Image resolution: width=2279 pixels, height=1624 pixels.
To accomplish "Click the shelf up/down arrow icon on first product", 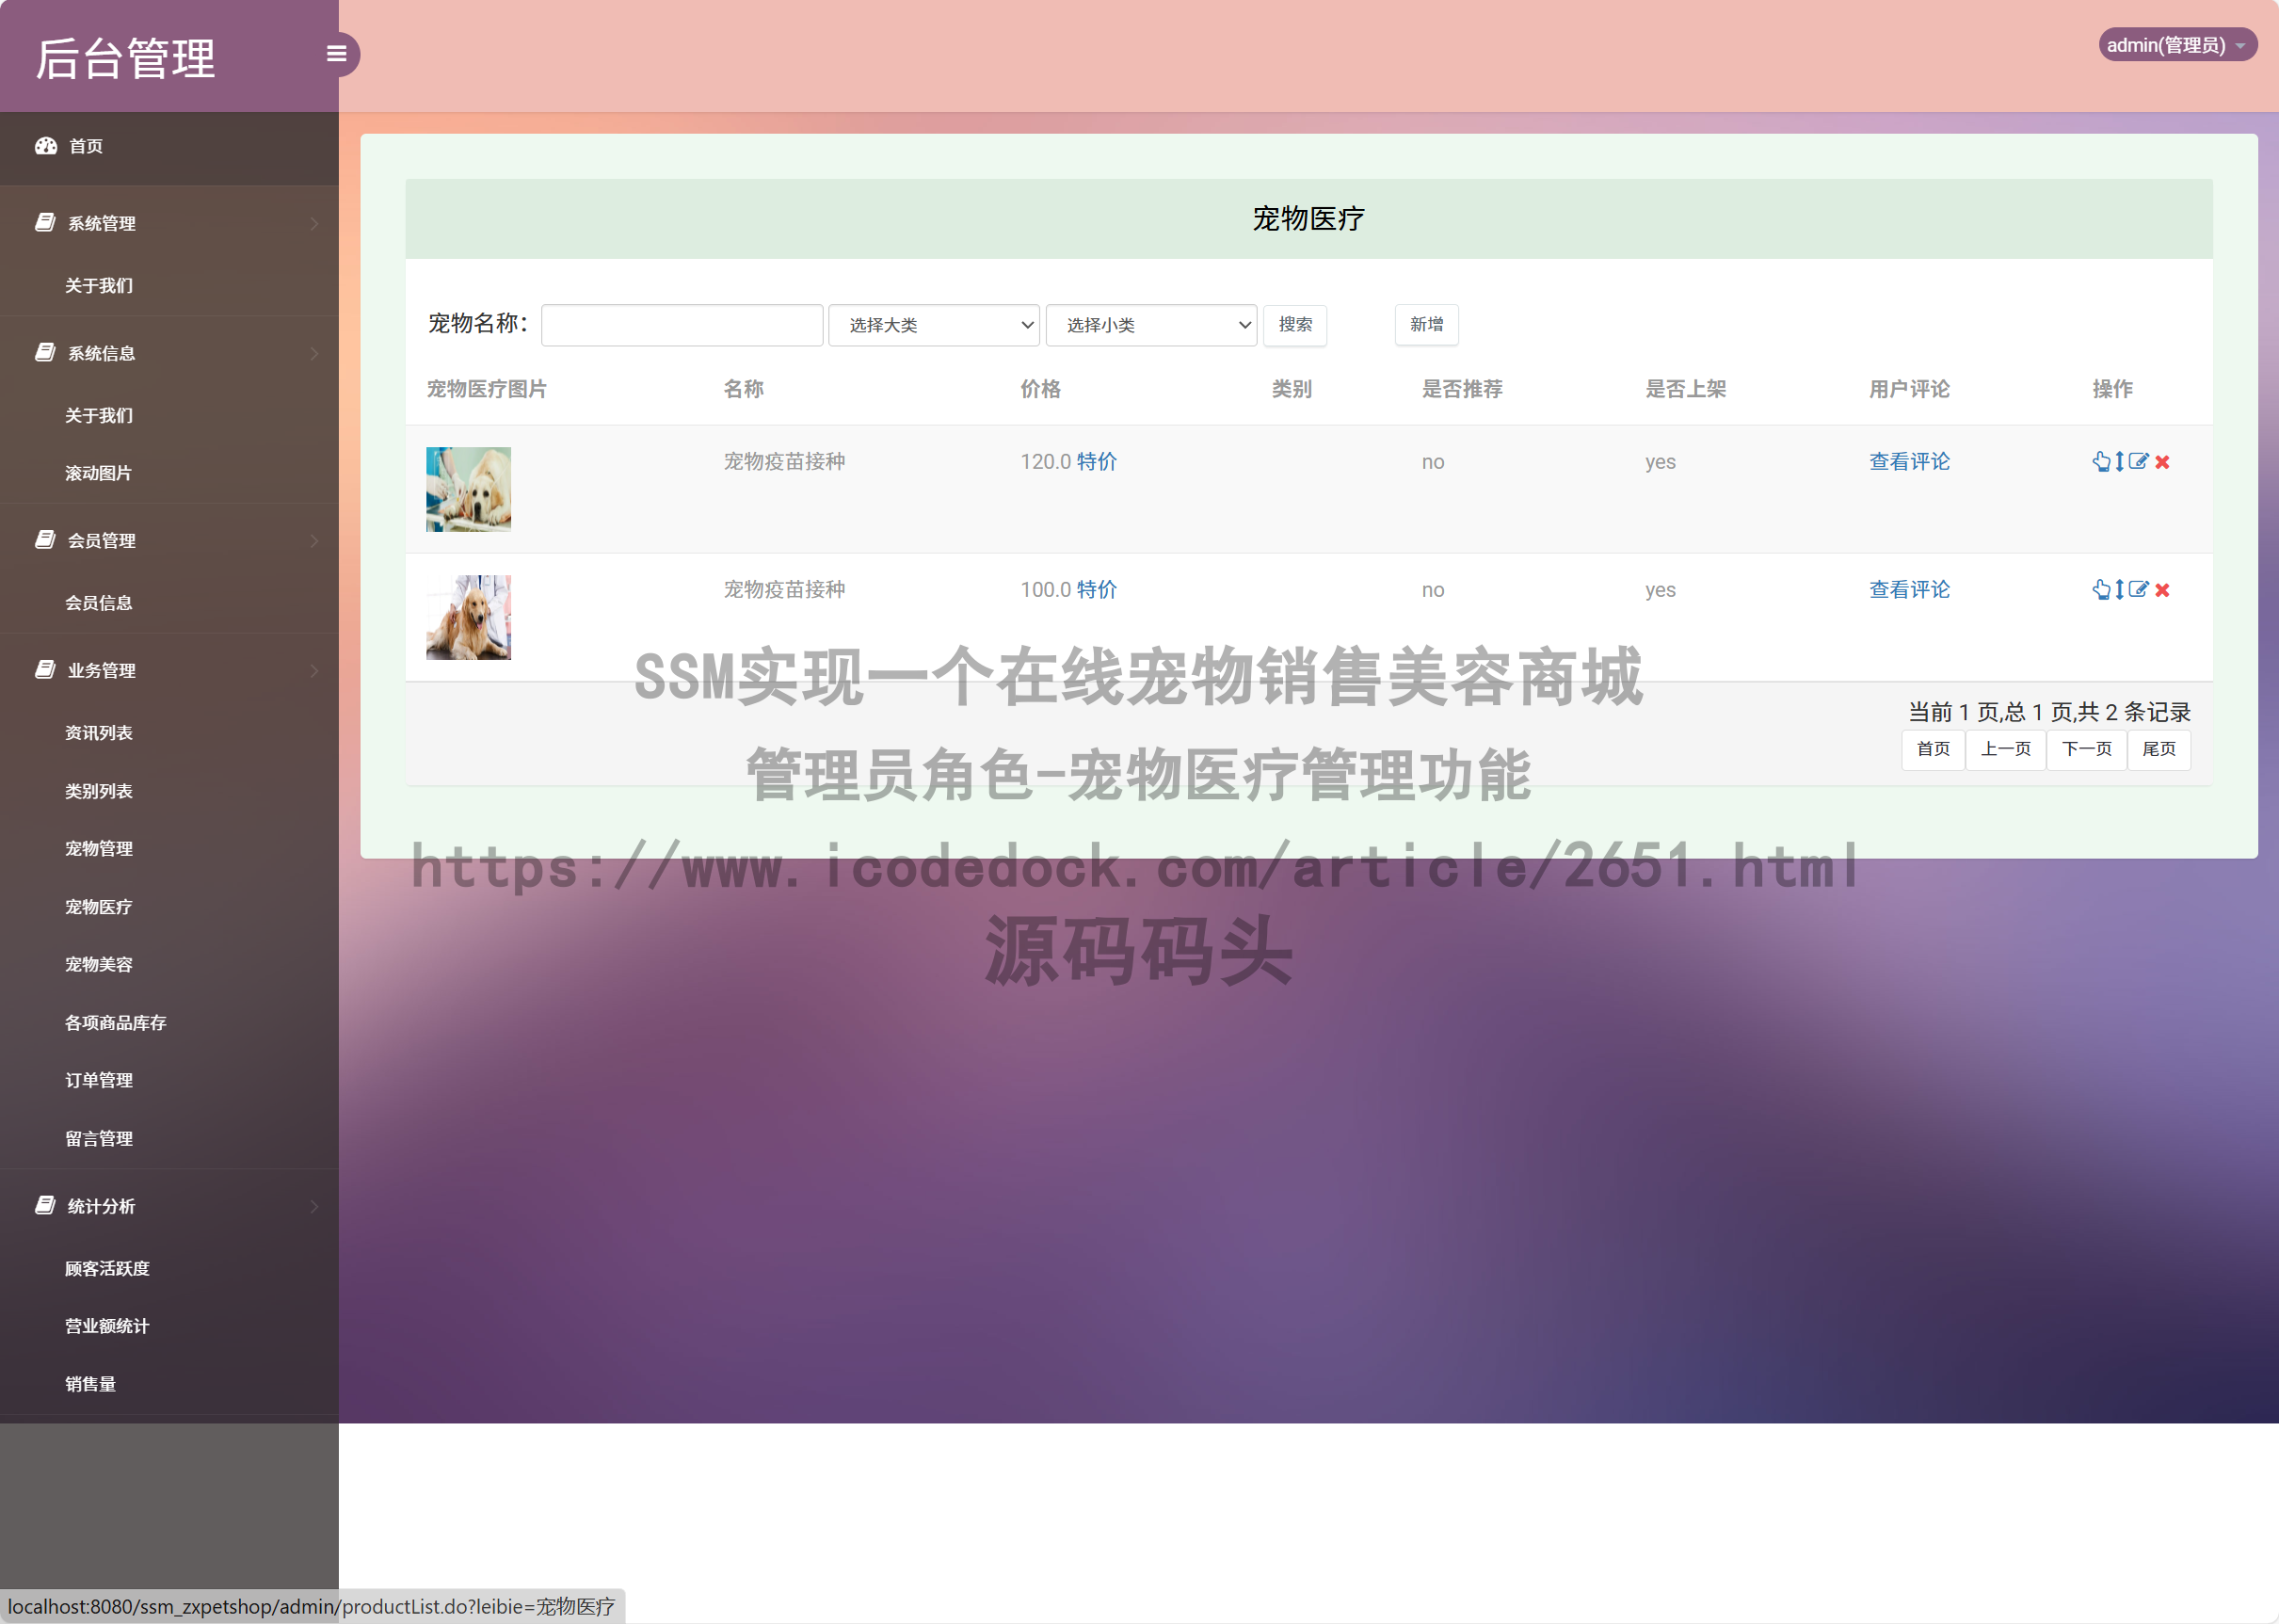I will coord(2120,462).
